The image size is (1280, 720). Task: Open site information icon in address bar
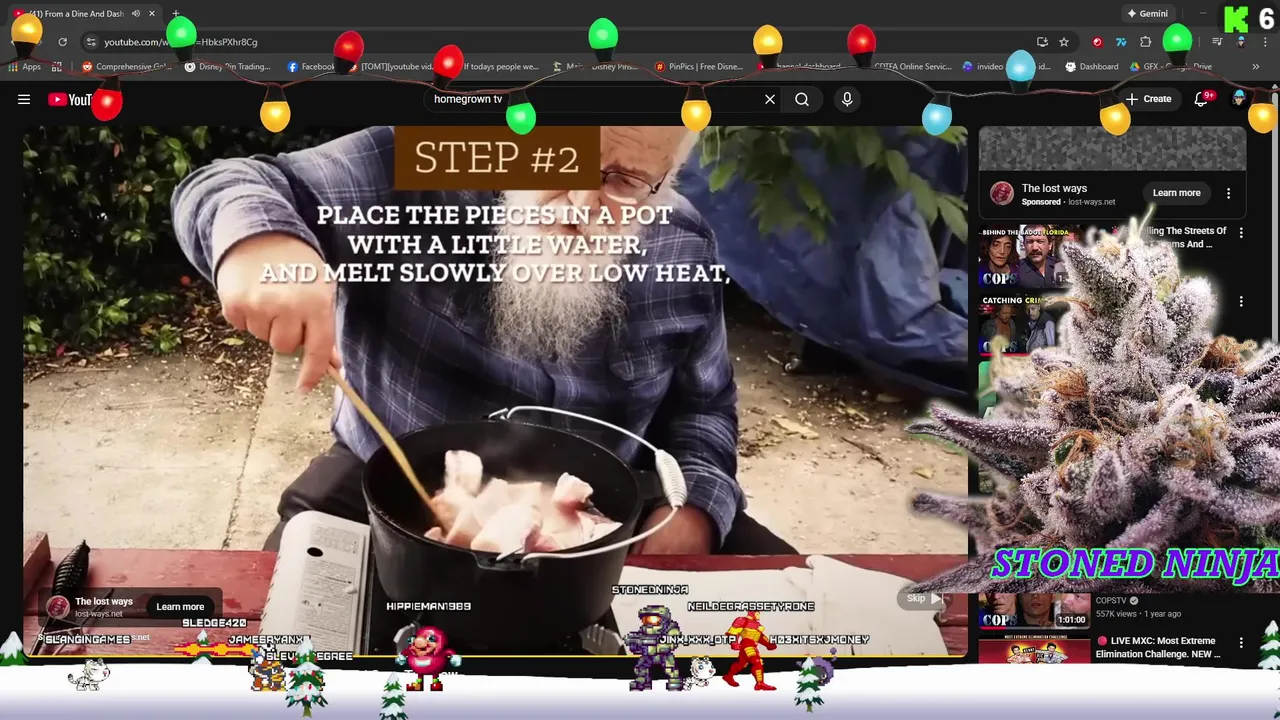[91, 42]
